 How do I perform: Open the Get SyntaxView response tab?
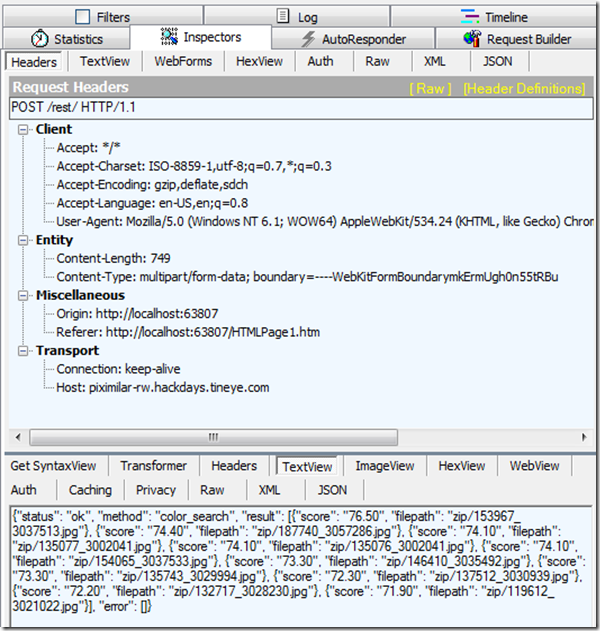pos(53,466)
